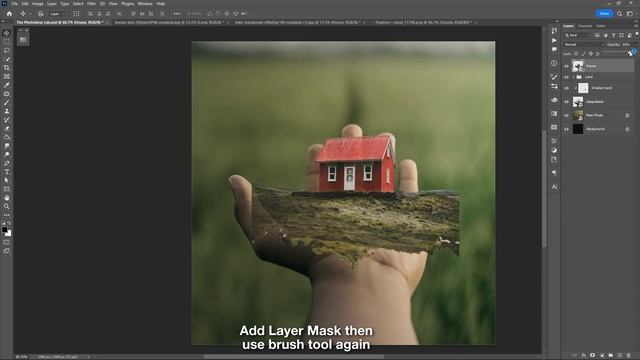
Task: Select the Rectangle shape tool
Action: point(7,189)
